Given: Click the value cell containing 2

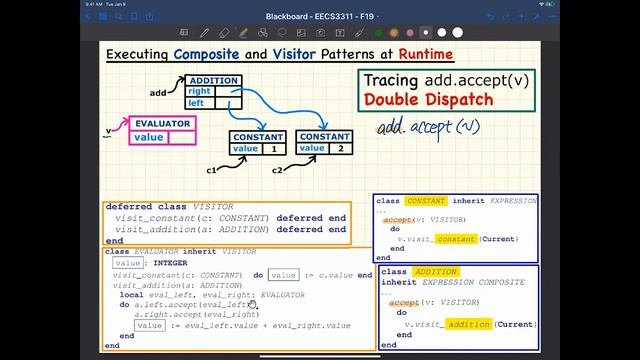Looking at the screenshot, I should pos(341,149).
